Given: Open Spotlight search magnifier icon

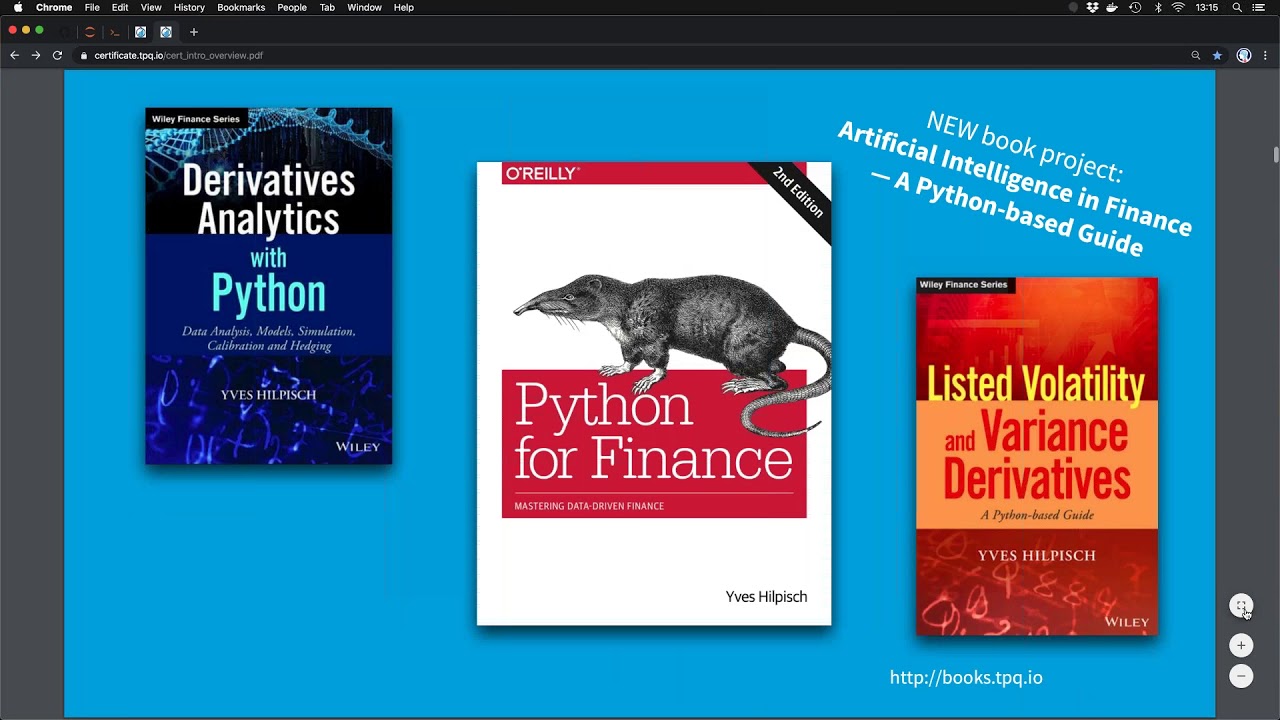Looking at the screenshot, I should (1237, 7).
